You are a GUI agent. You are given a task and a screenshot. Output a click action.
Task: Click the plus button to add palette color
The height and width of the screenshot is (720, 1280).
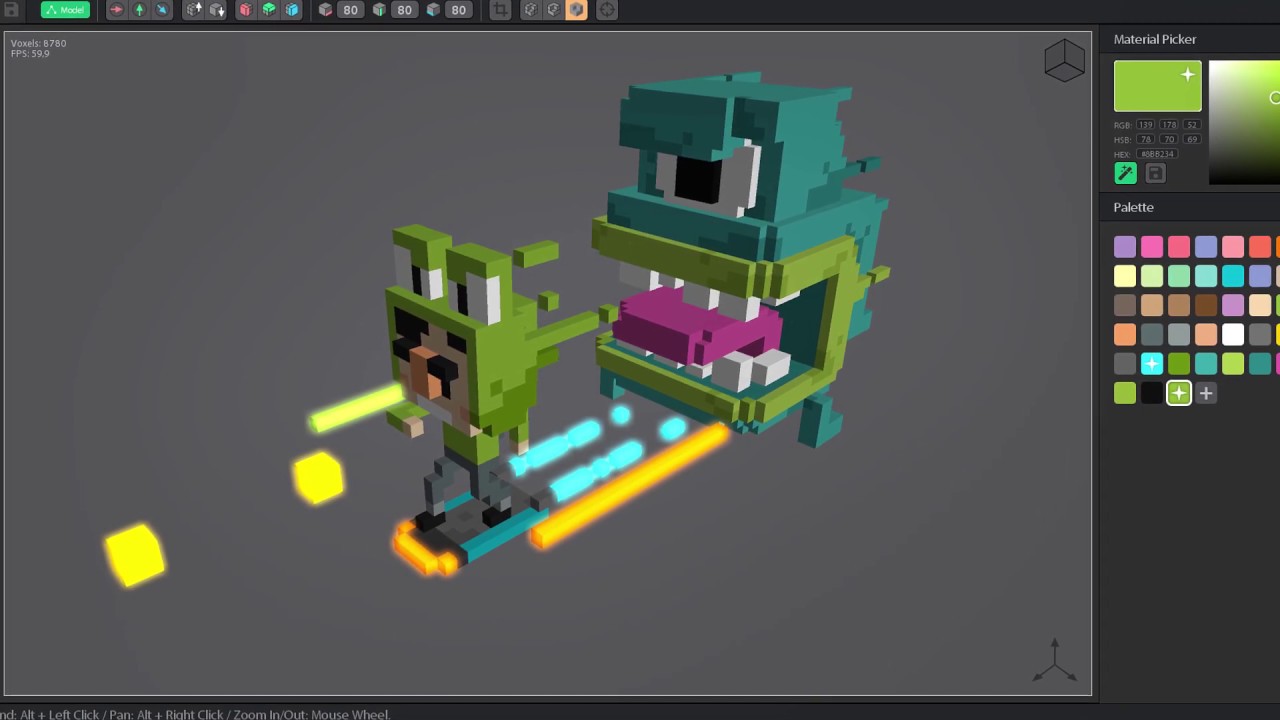[x=1206, y=393]
